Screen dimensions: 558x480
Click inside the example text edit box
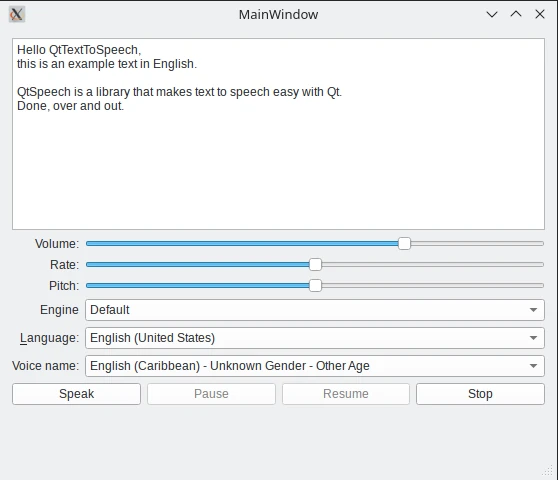[278, 134]
